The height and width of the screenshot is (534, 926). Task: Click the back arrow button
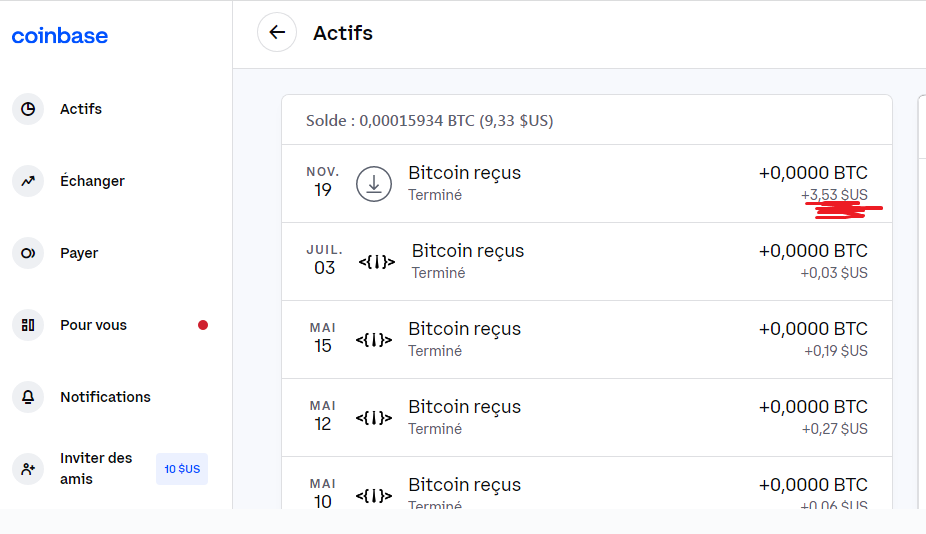click(277, 32)
